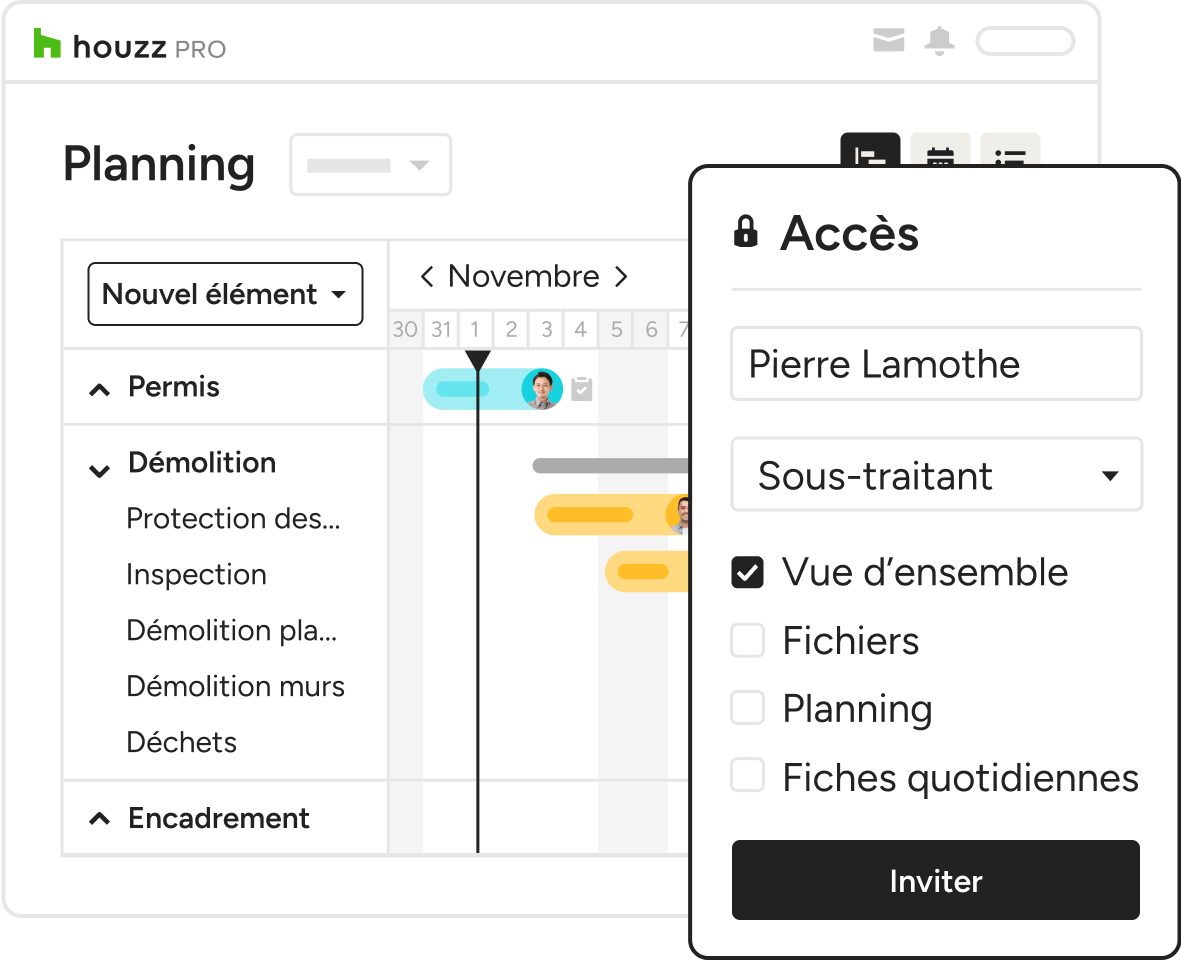Switch to calendar view icon

tap(940, 150)
